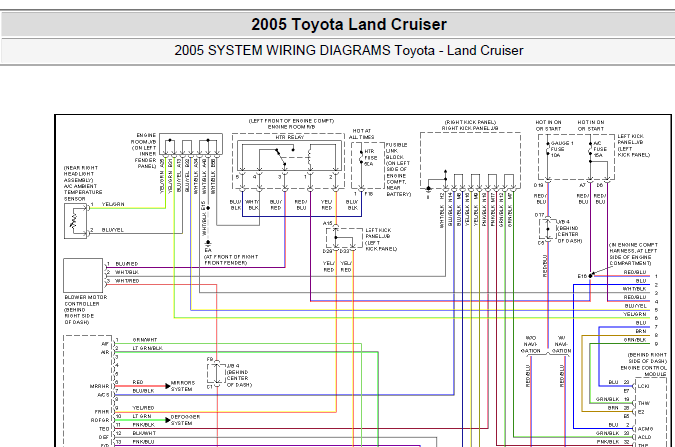
Task: Click the ENGINE ROOM R/B label
Action: [x=291, y=127]
